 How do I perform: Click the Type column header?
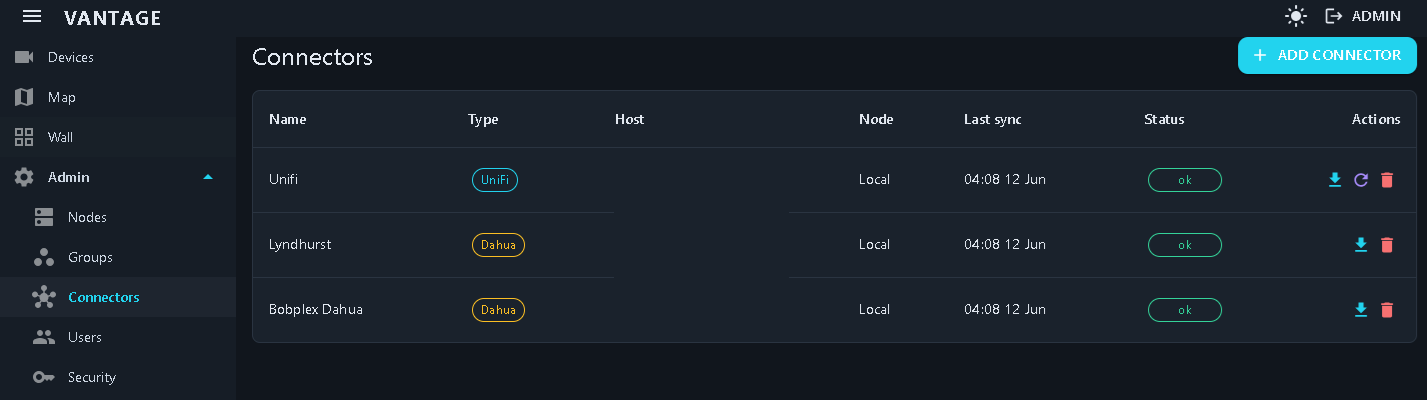click(x=483, y=119)
